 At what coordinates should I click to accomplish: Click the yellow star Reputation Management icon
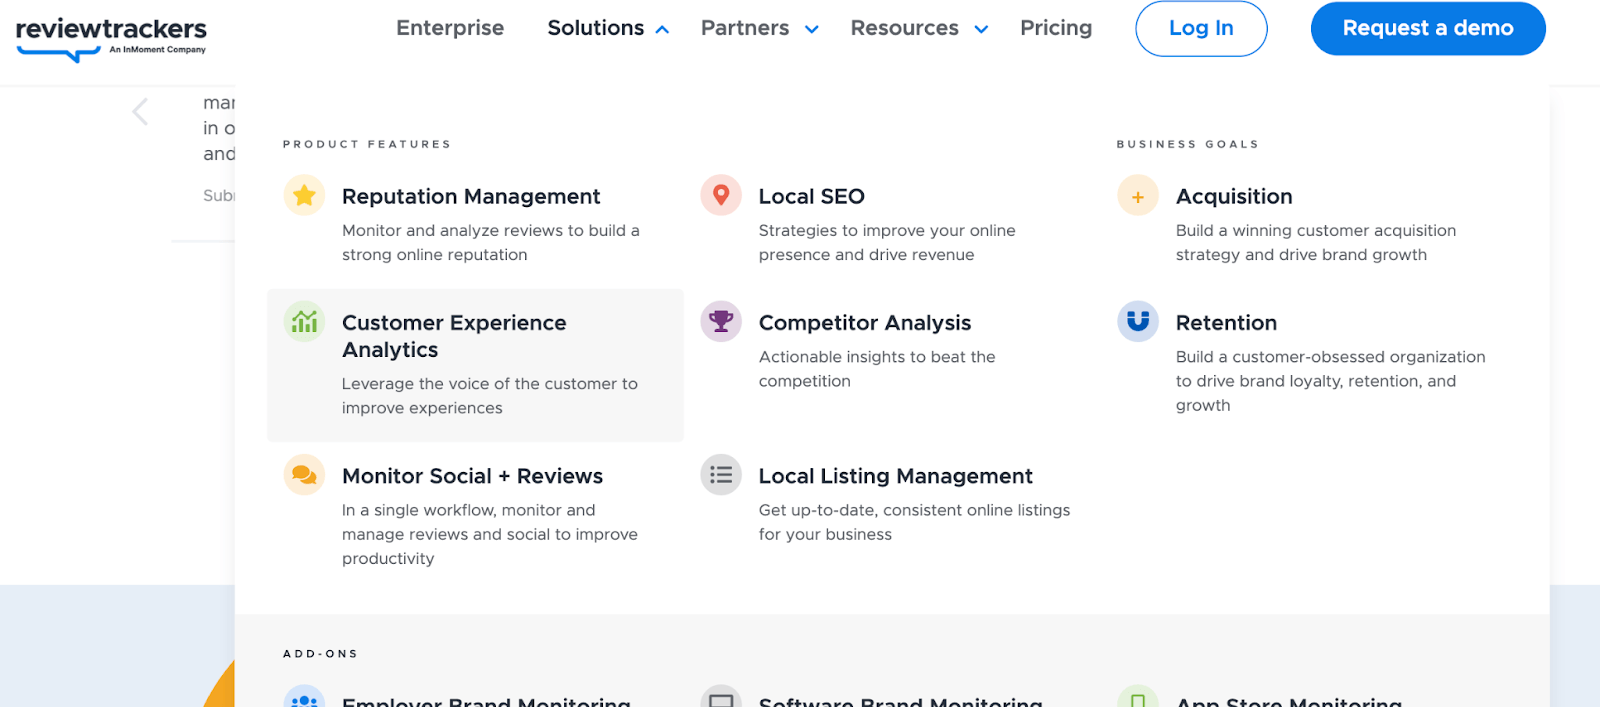pyautogui.click(x=304, y=195)
